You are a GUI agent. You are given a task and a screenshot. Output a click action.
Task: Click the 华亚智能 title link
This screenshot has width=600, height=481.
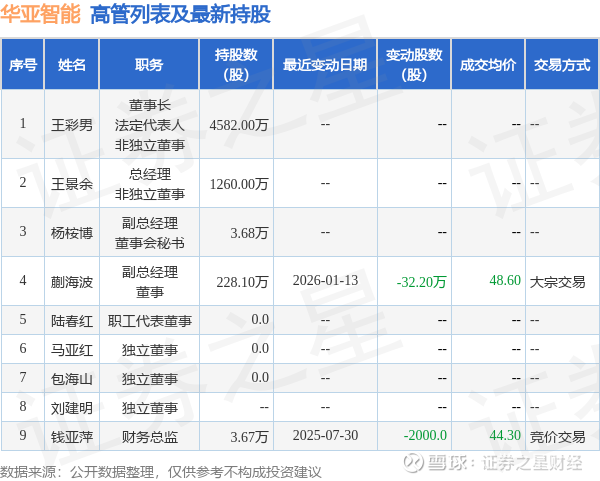[x=41, y=14]
